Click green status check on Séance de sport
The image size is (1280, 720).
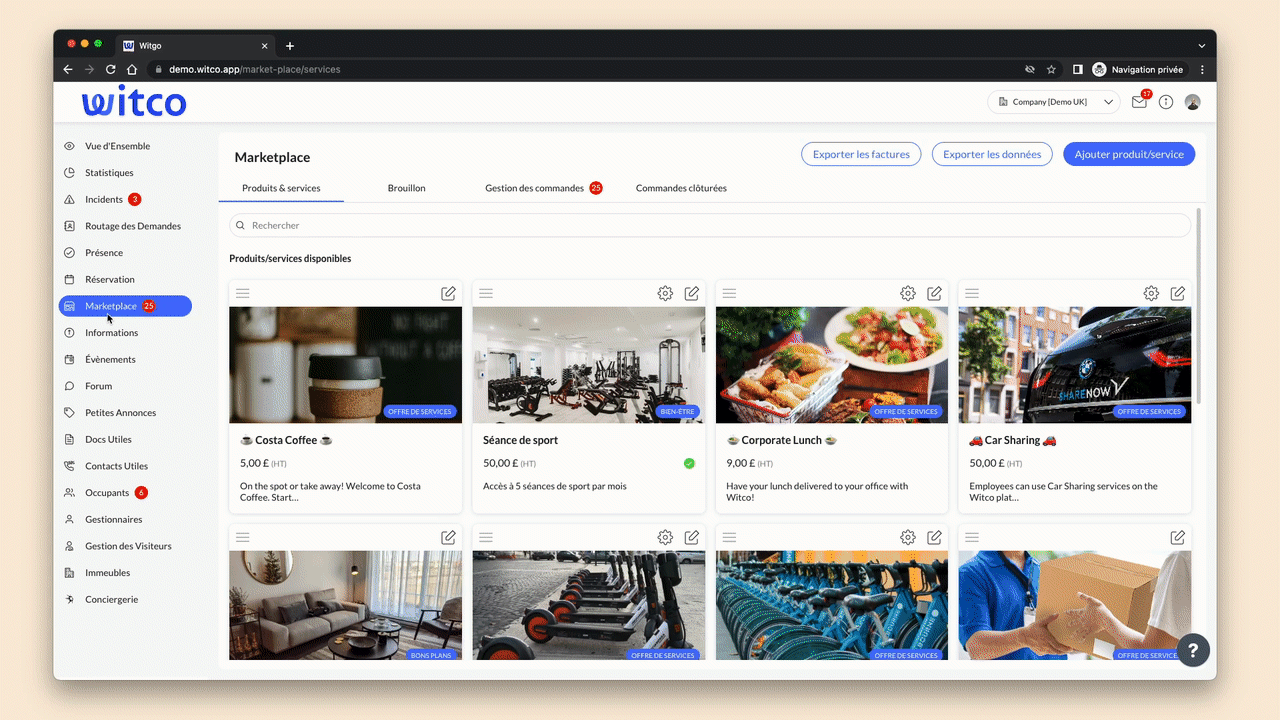[x=689, y=463]
